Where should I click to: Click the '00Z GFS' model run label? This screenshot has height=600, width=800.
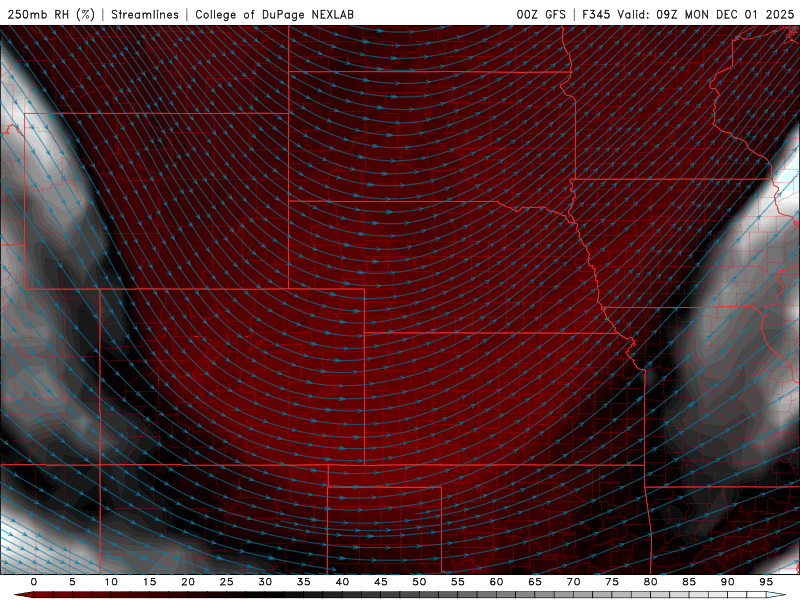541,14
